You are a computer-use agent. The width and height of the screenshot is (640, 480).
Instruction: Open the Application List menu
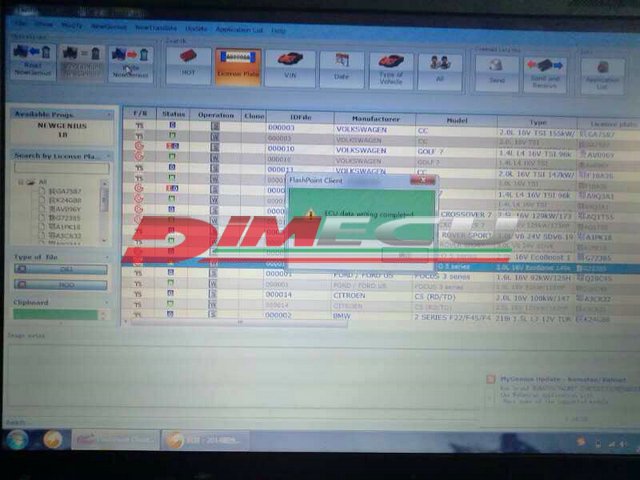(x=238, y=28)
